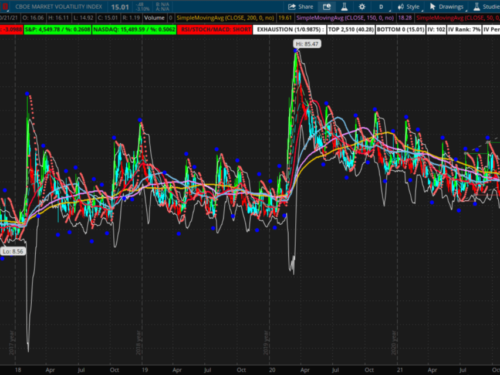Click the H: 16.11 high value
Screen dimensions: 500x375
[x=58, y=18]
